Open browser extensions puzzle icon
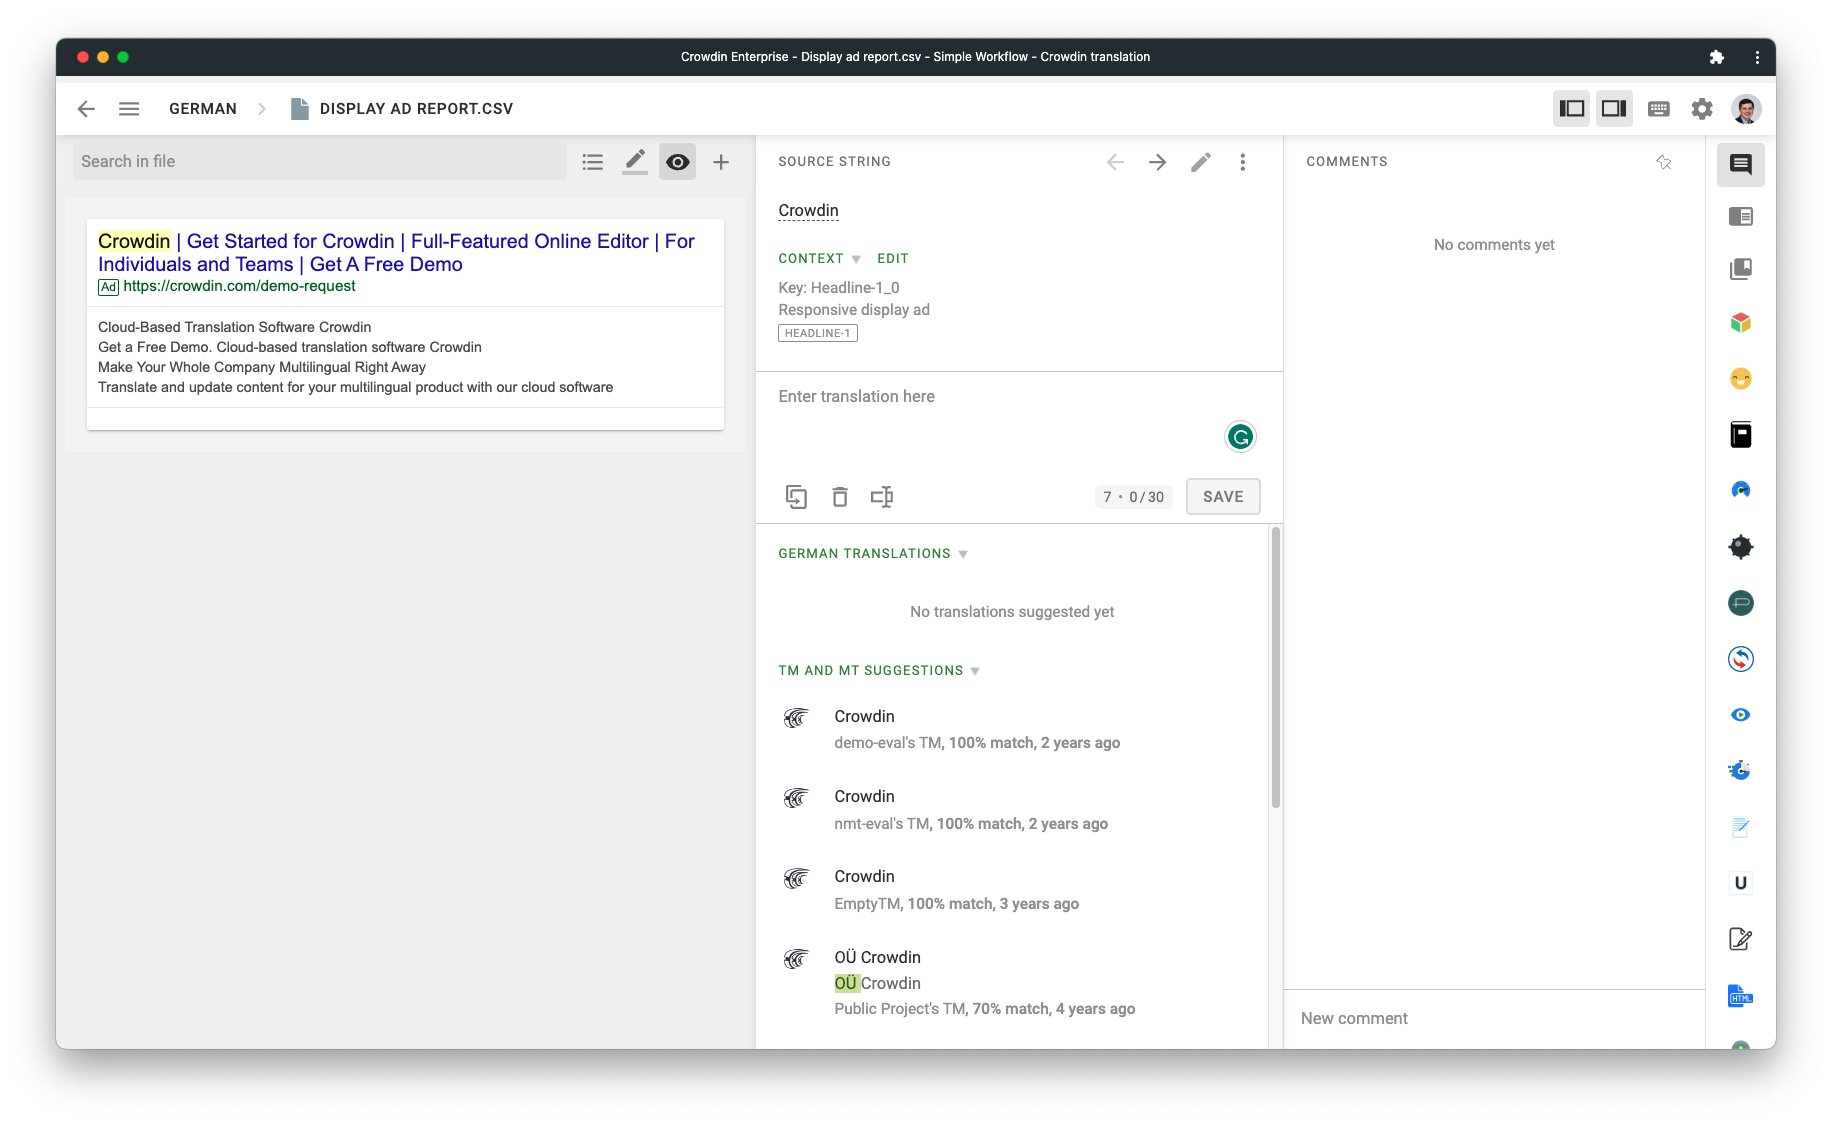 pos(1716,57)
